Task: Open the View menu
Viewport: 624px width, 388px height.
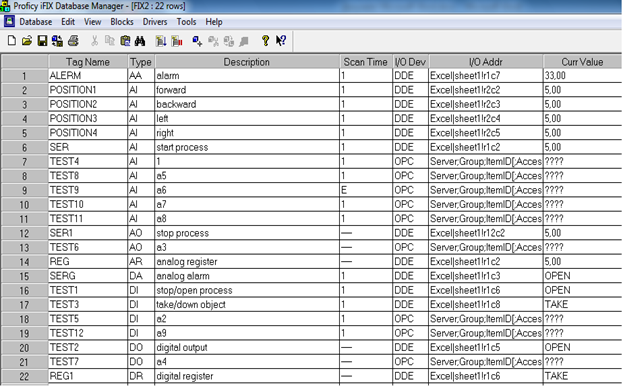Action: point(92,22)
